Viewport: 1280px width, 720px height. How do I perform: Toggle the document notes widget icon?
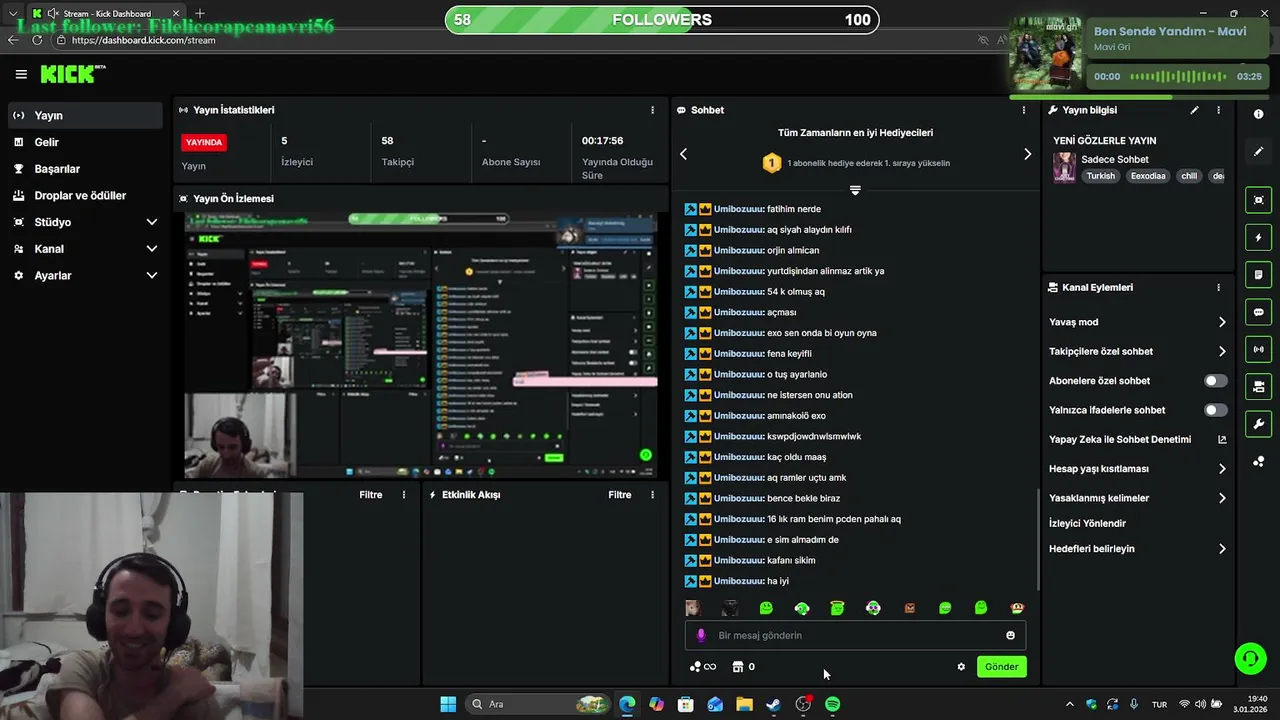click(x=1258, y=275)
